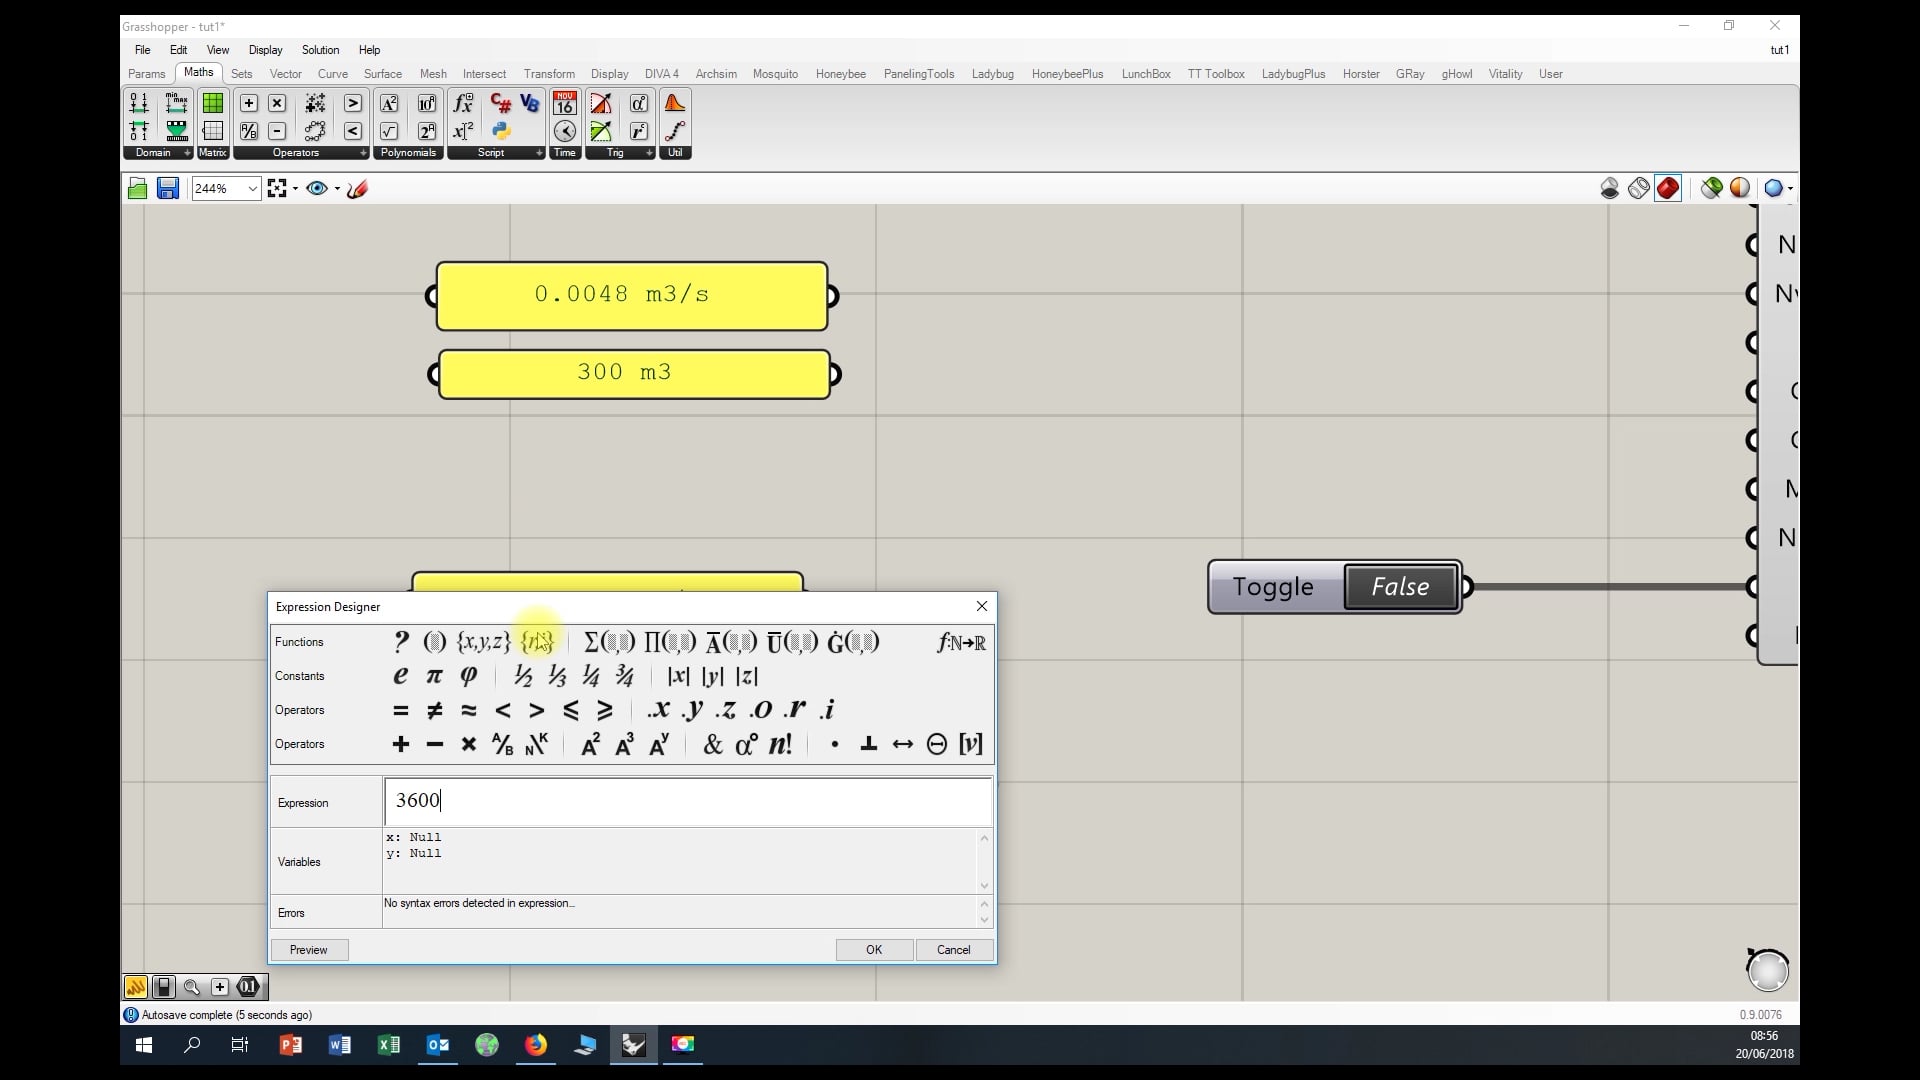
Task: Close the Expression Designer dialog
Action: coord(982,606)
